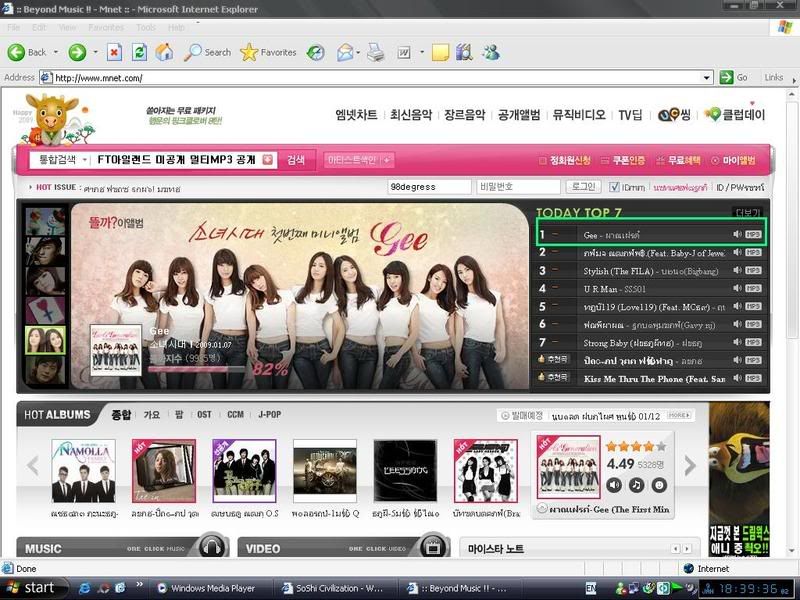Open 최신음악 navigation link
Image resolution: width=800 pixels, height=600 pixels.
tap(411, 115)
